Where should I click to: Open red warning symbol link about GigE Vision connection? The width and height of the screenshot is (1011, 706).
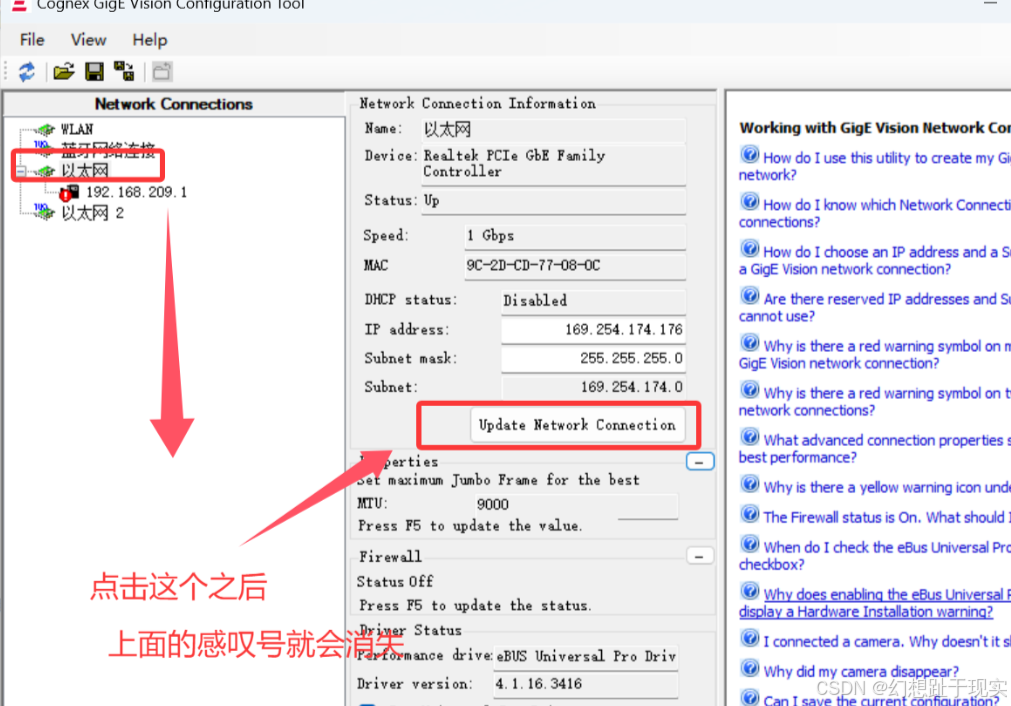(874, 355)
